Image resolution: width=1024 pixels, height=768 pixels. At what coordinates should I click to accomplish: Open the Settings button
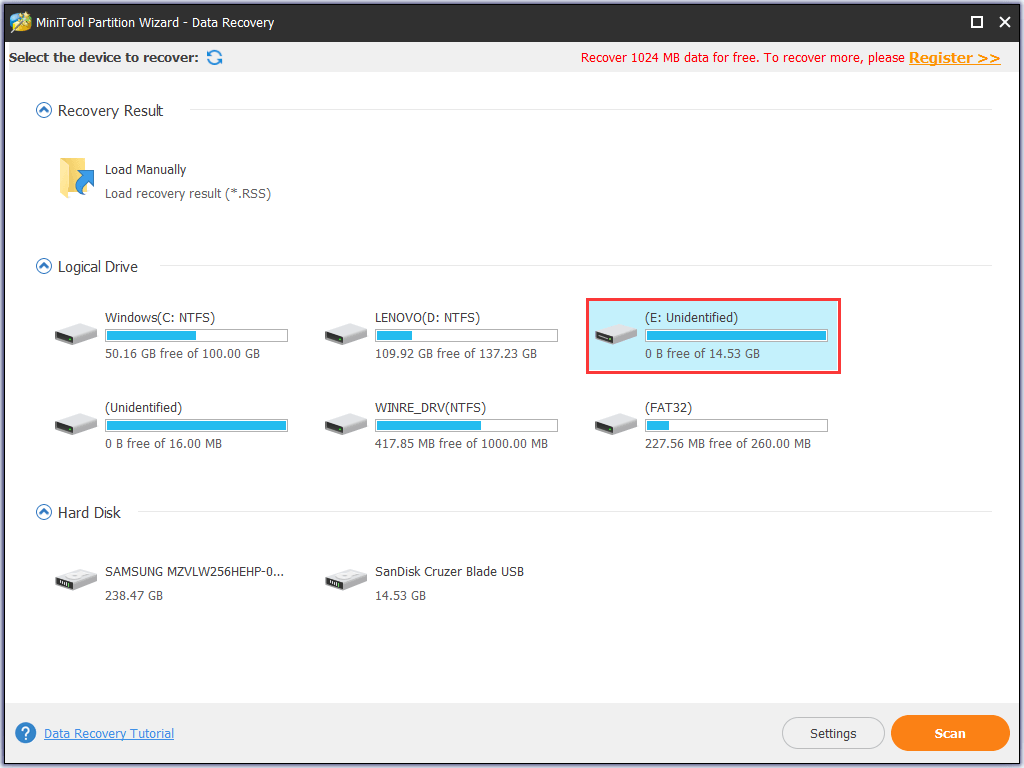[833, 733]
